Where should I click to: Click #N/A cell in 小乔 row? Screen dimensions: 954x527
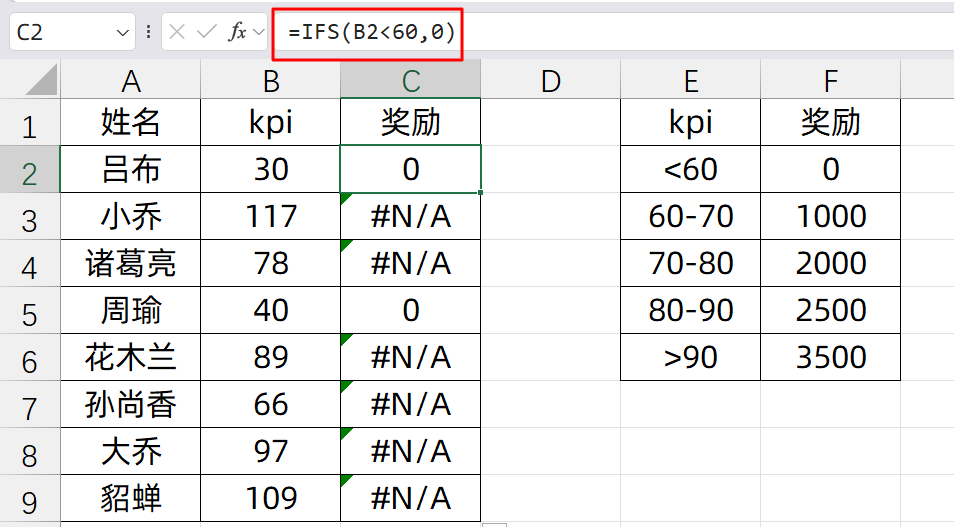411,216
